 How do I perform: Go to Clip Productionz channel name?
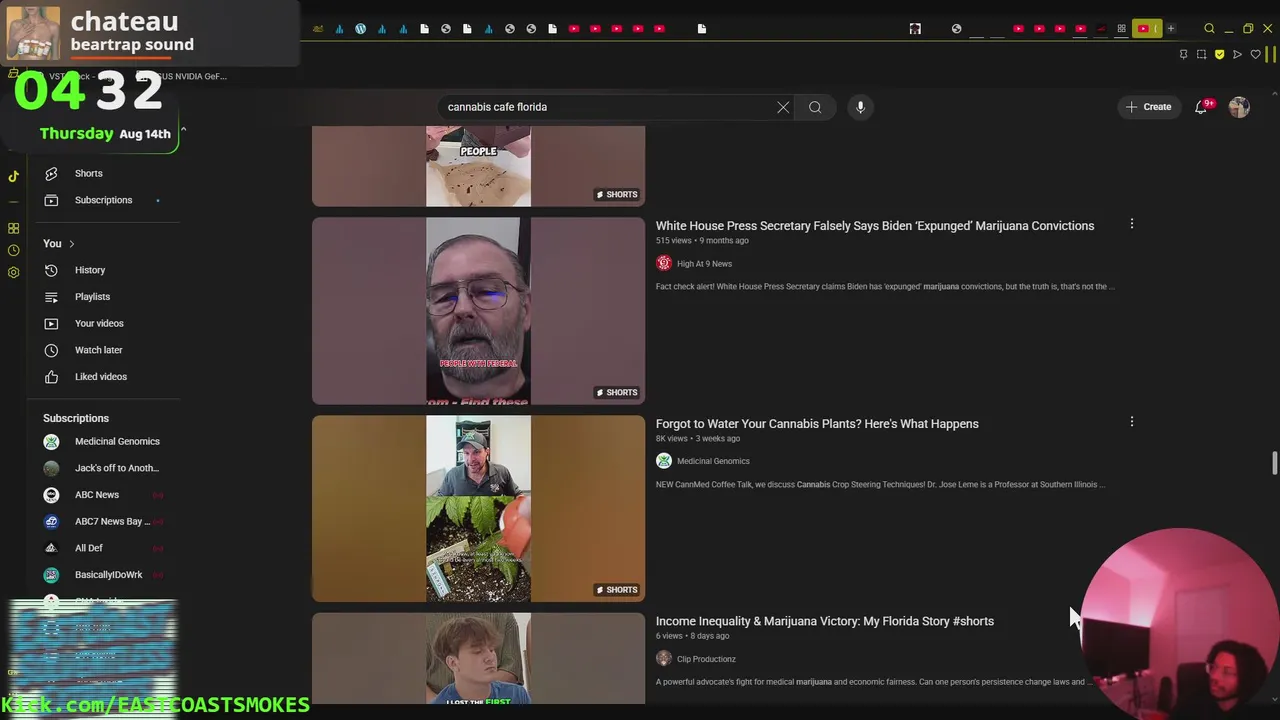click(x=706, y=659)
